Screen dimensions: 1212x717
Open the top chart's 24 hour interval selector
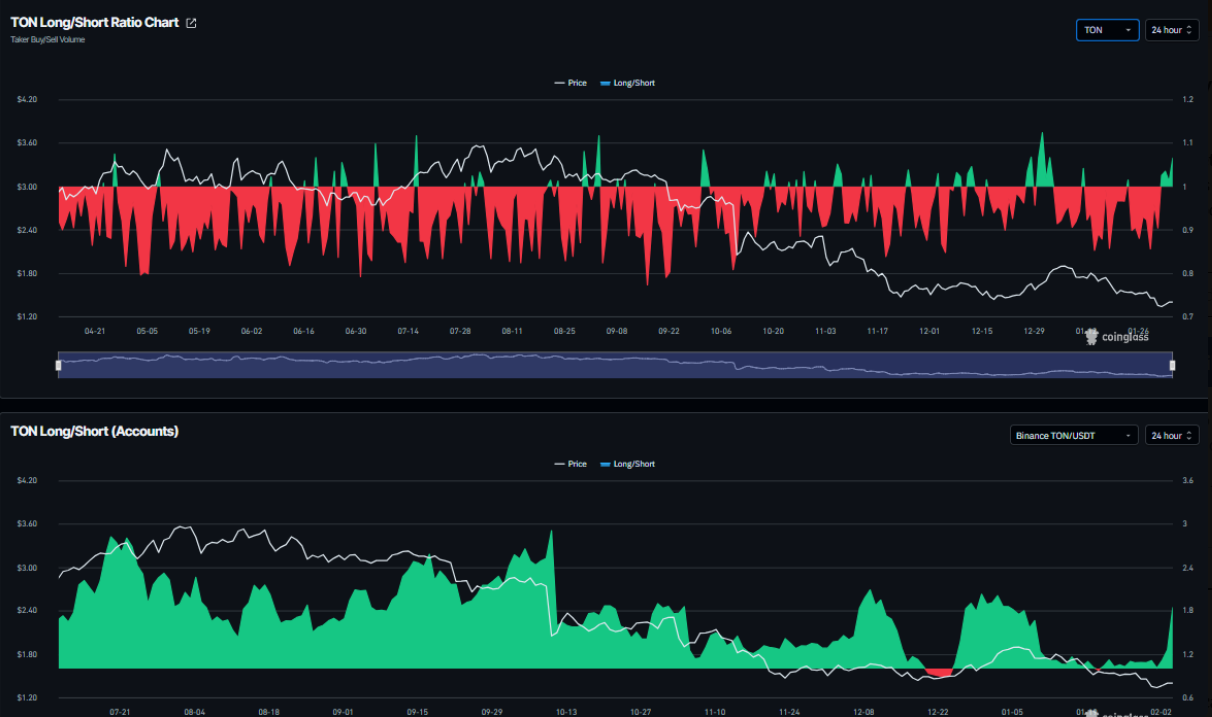tap(1172, 30)
